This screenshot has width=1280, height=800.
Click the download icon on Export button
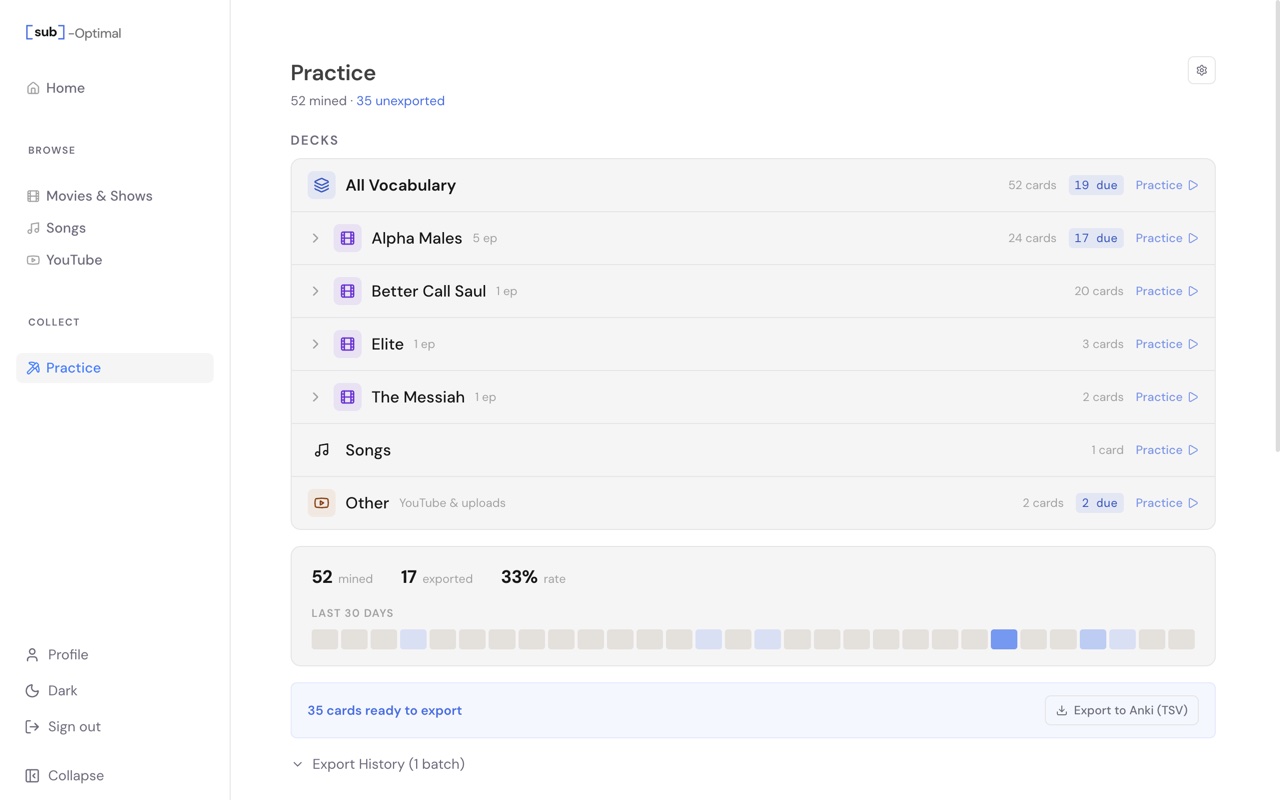[1061, 710]
